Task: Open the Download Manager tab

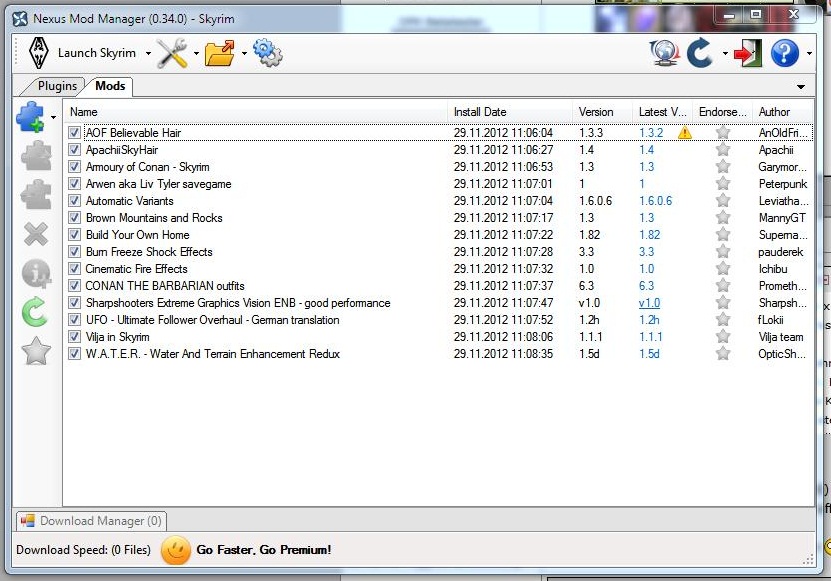Action: tap(91, 521)
